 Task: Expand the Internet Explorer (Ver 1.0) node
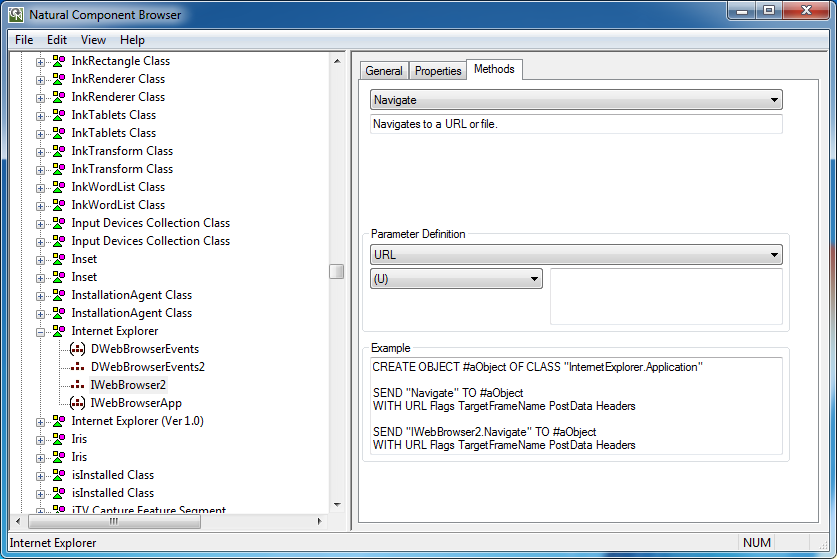pos(41,421)
